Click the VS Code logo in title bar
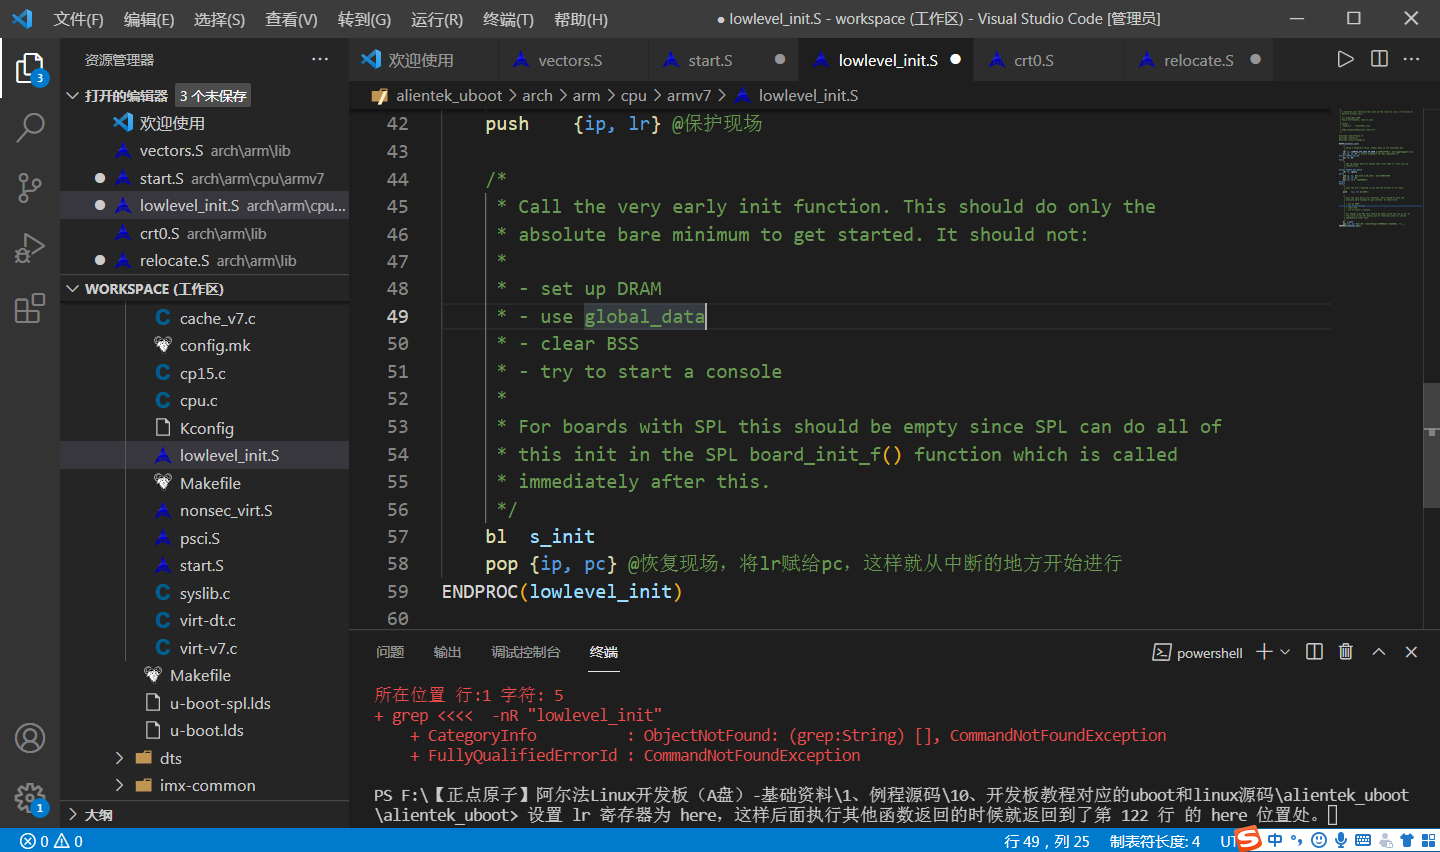 click(22, 18)
